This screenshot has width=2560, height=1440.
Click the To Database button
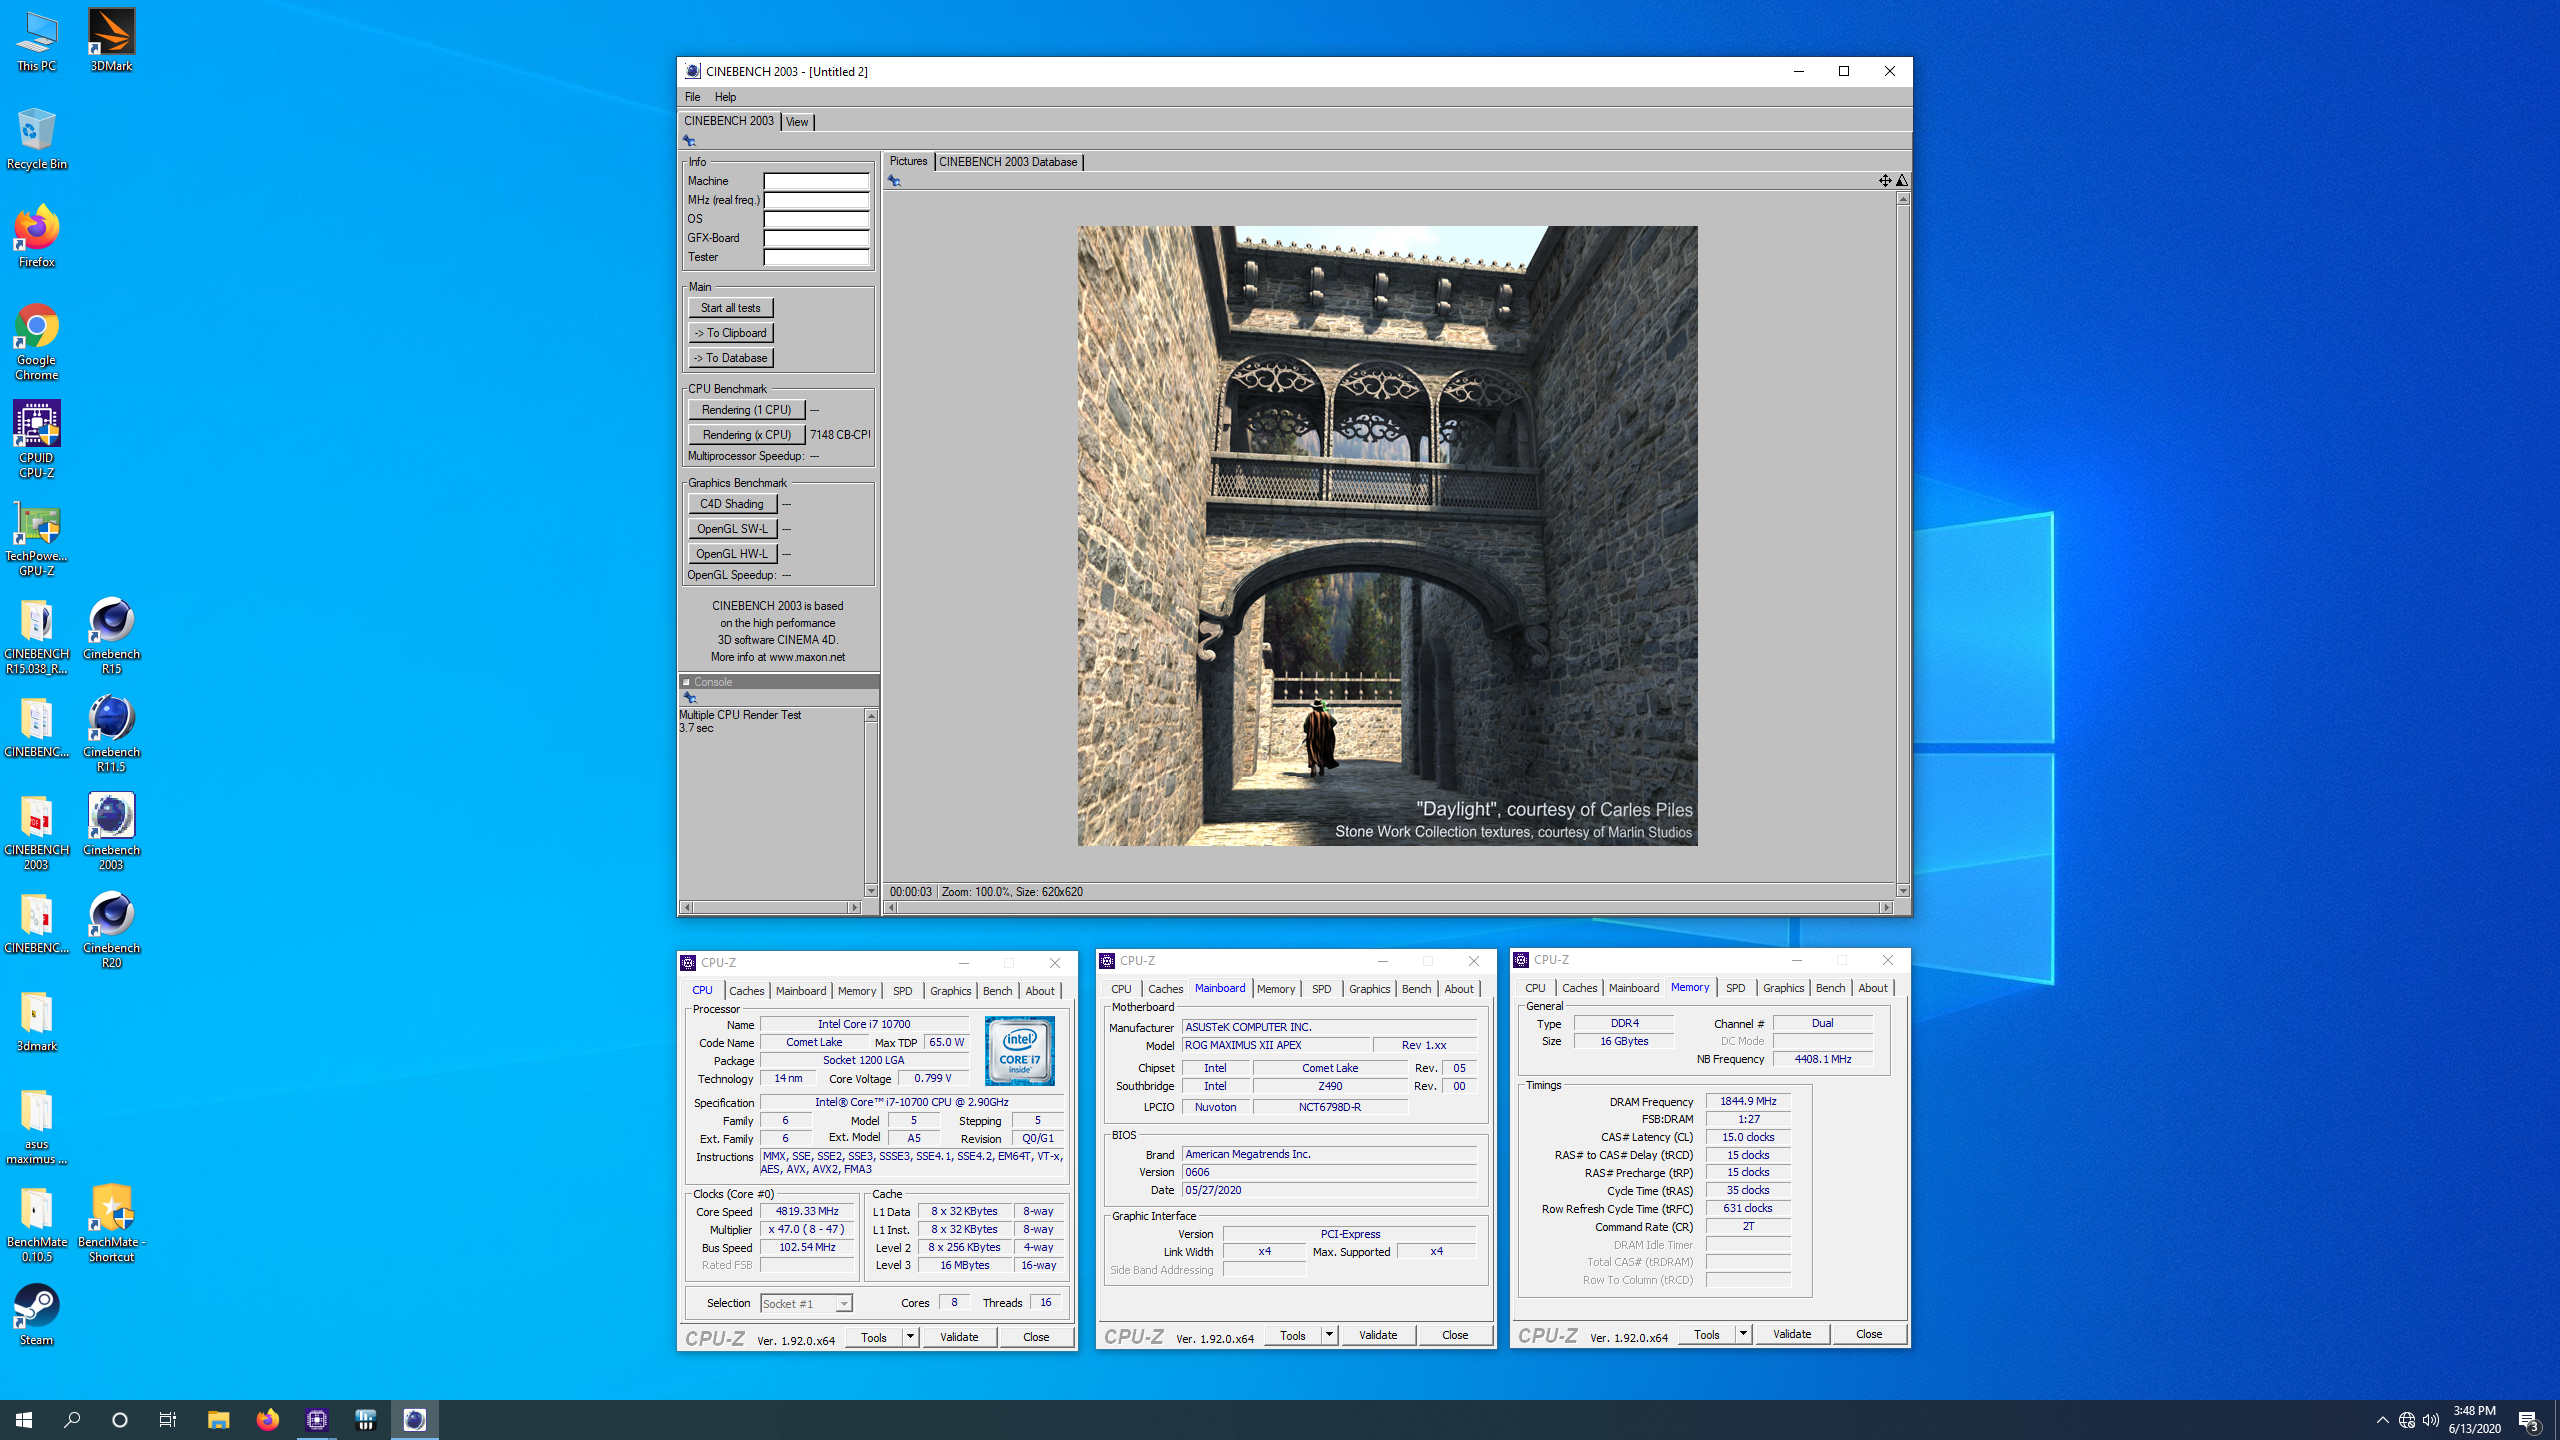click(730, 358)
